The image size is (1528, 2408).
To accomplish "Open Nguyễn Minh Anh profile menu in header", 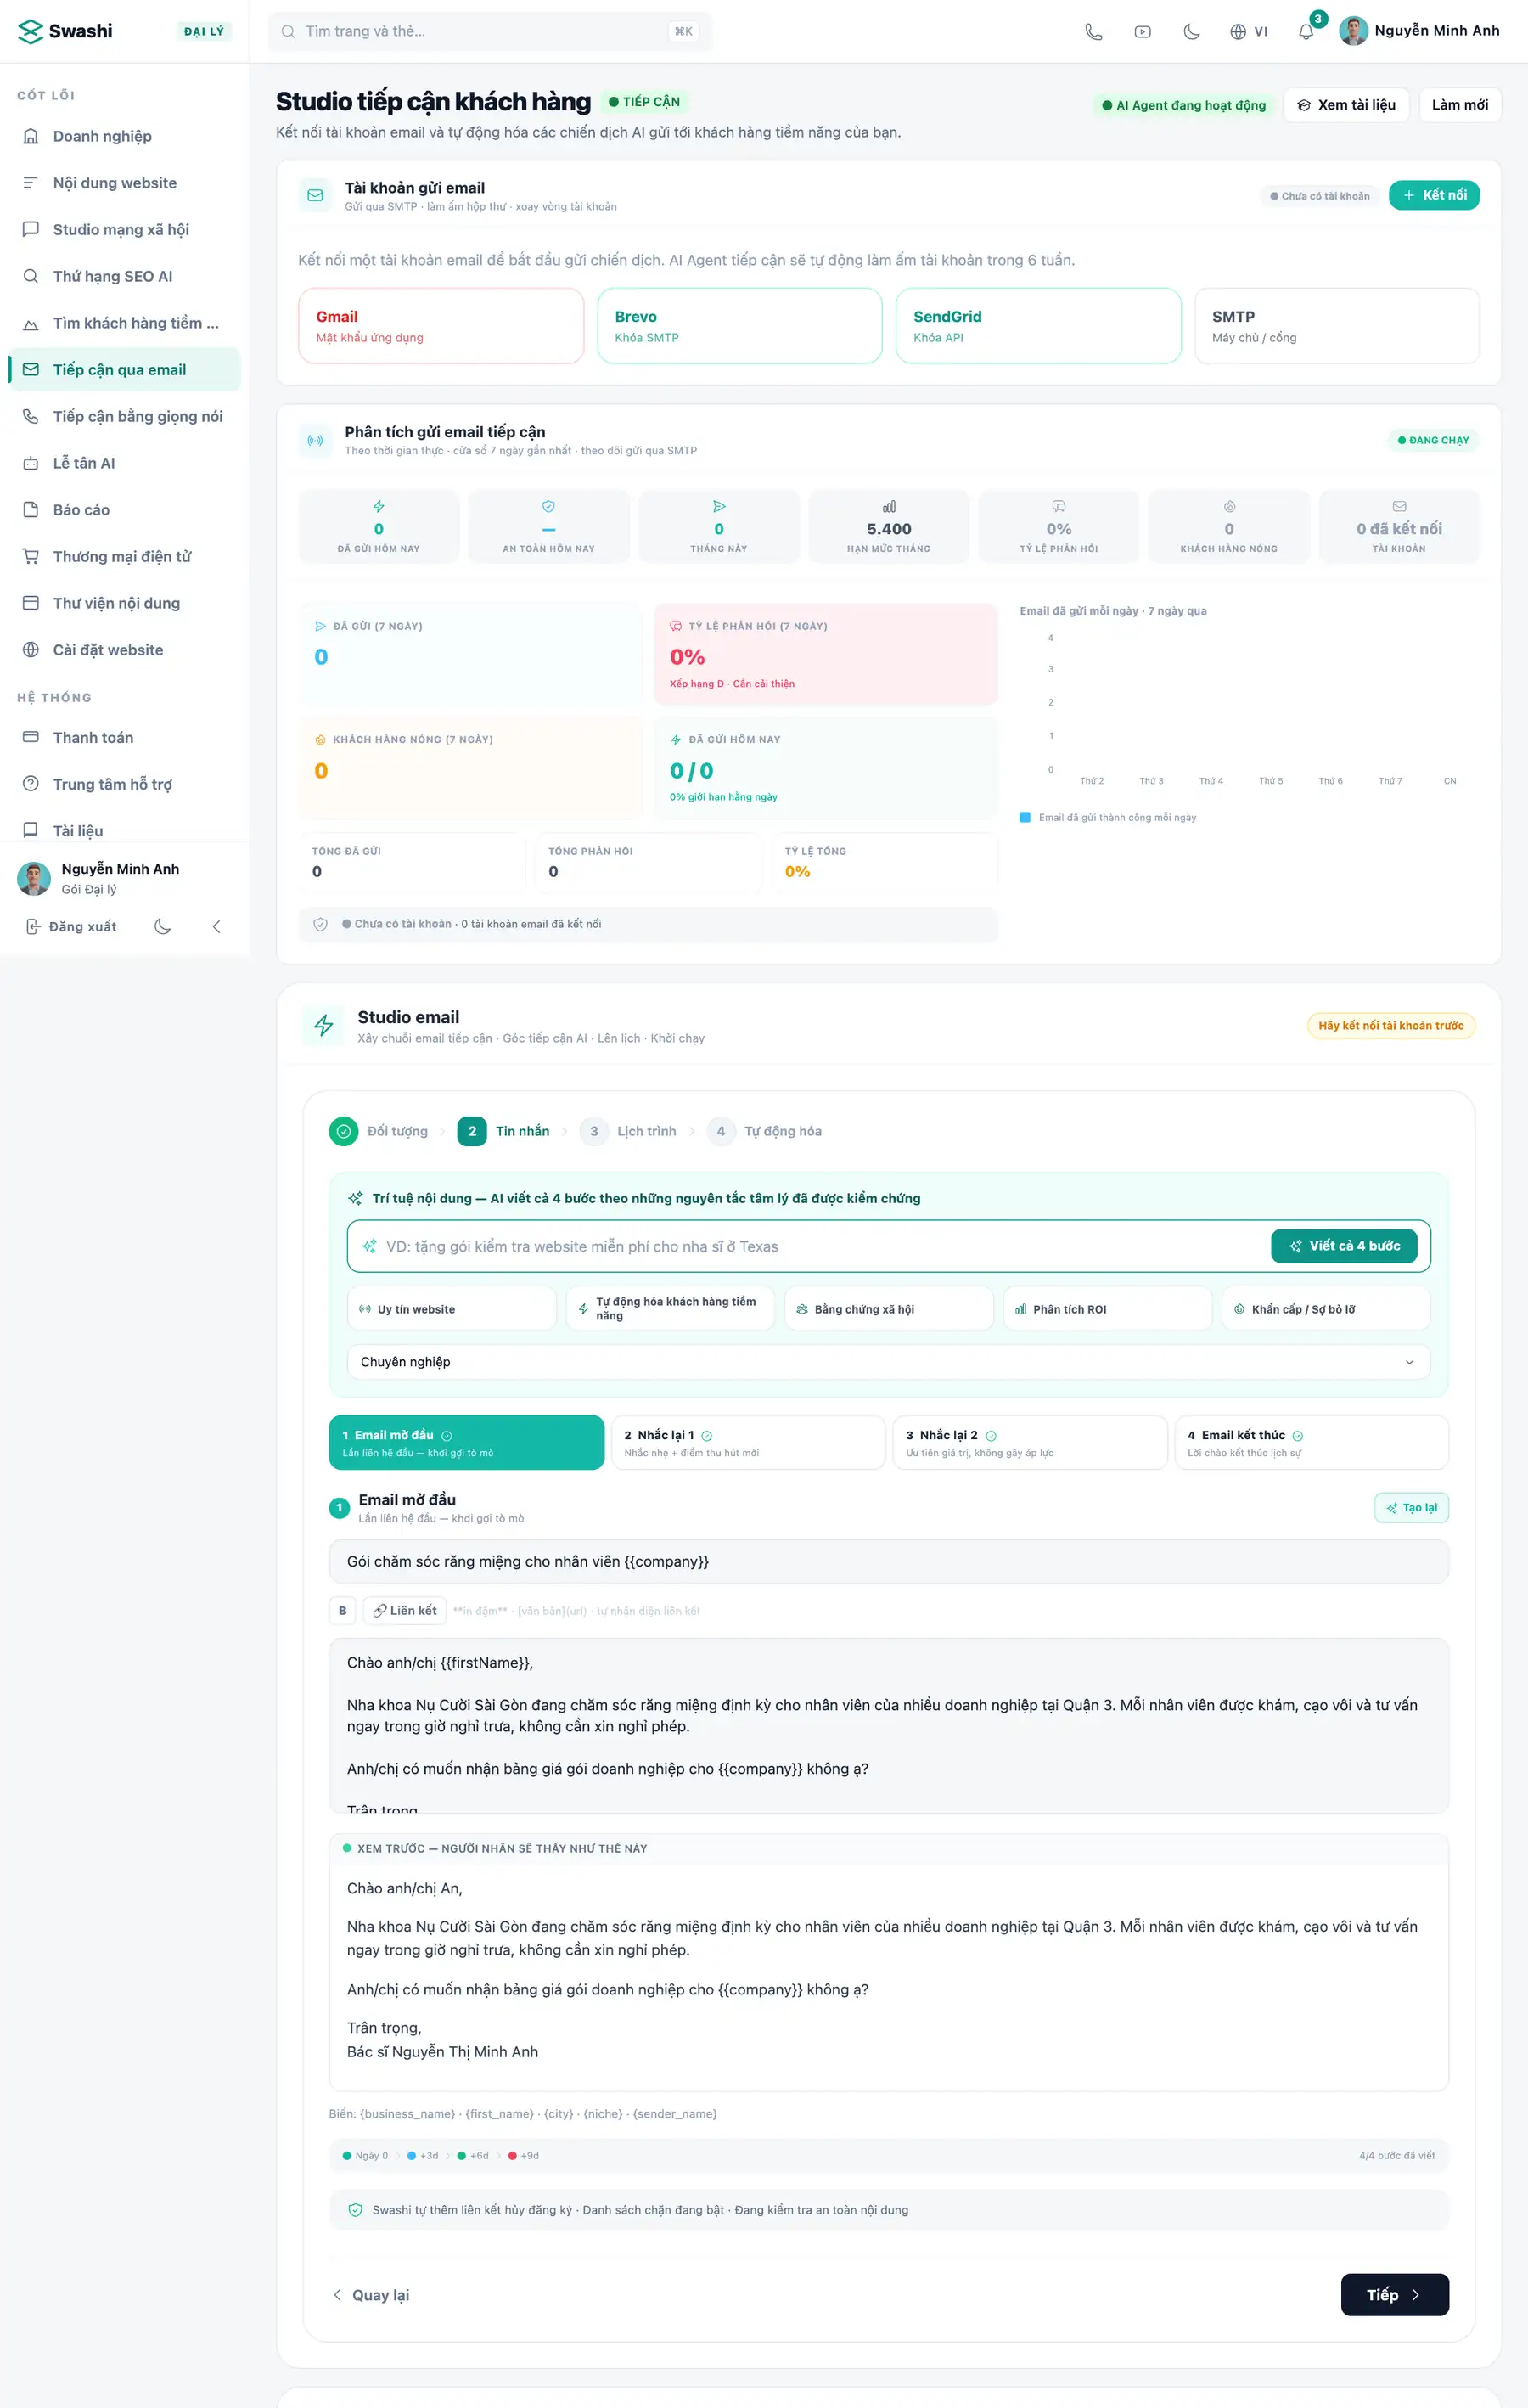I will (x=1420, y=31).
